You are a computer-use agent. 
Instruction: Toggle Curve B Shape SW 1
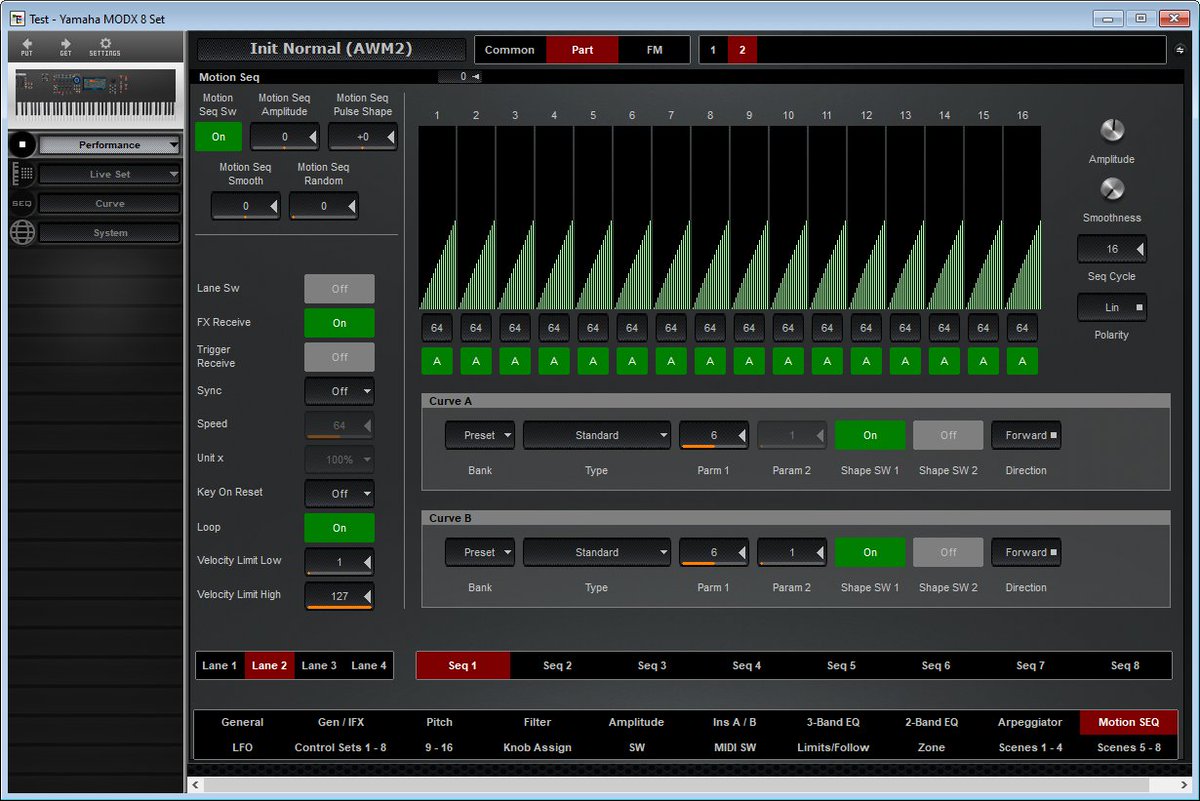pyautogui.click(x=870, y=552)
